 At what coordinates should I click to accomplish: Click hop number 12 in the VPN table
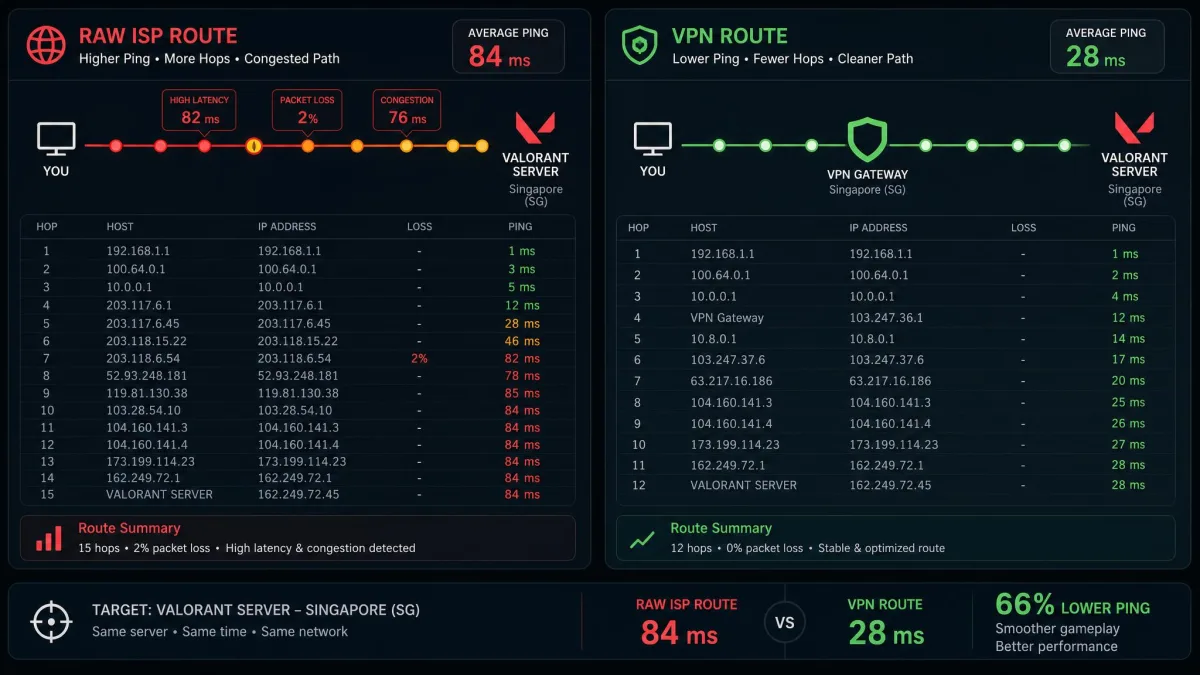pyautogui.click(x=638, y=485)
